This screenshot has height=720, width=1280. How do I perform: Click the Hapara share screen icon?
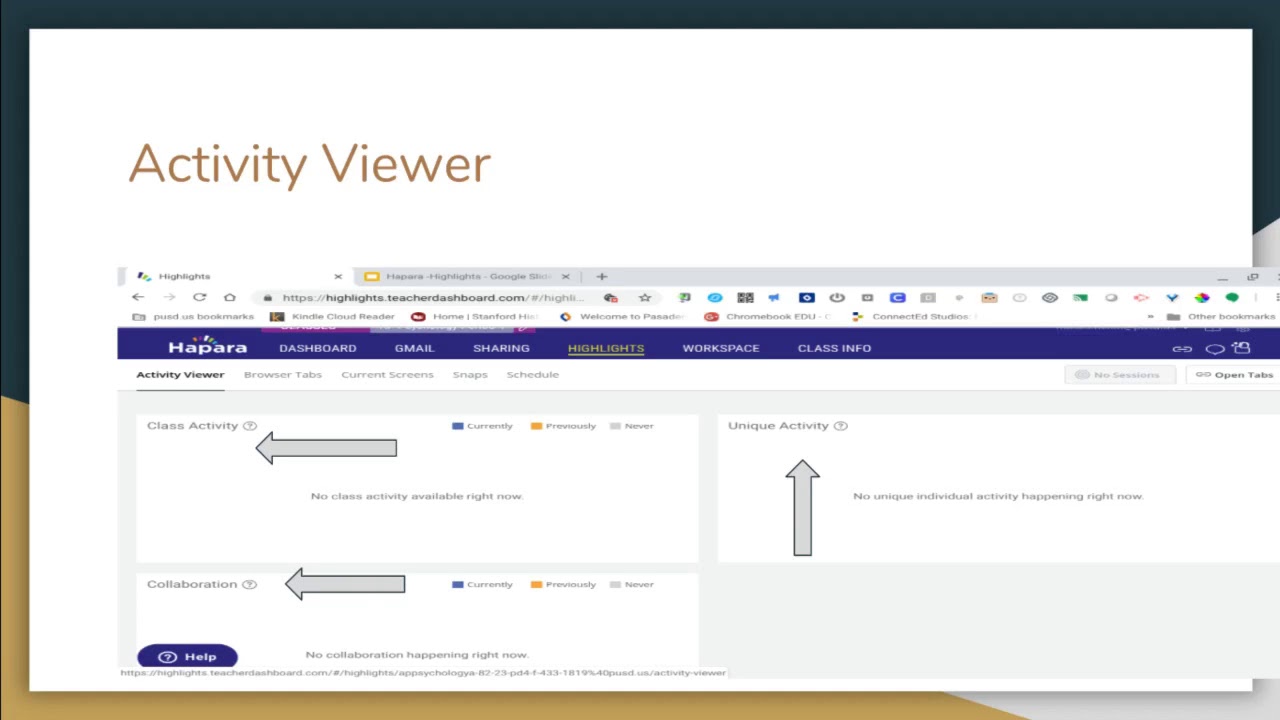1242,348
